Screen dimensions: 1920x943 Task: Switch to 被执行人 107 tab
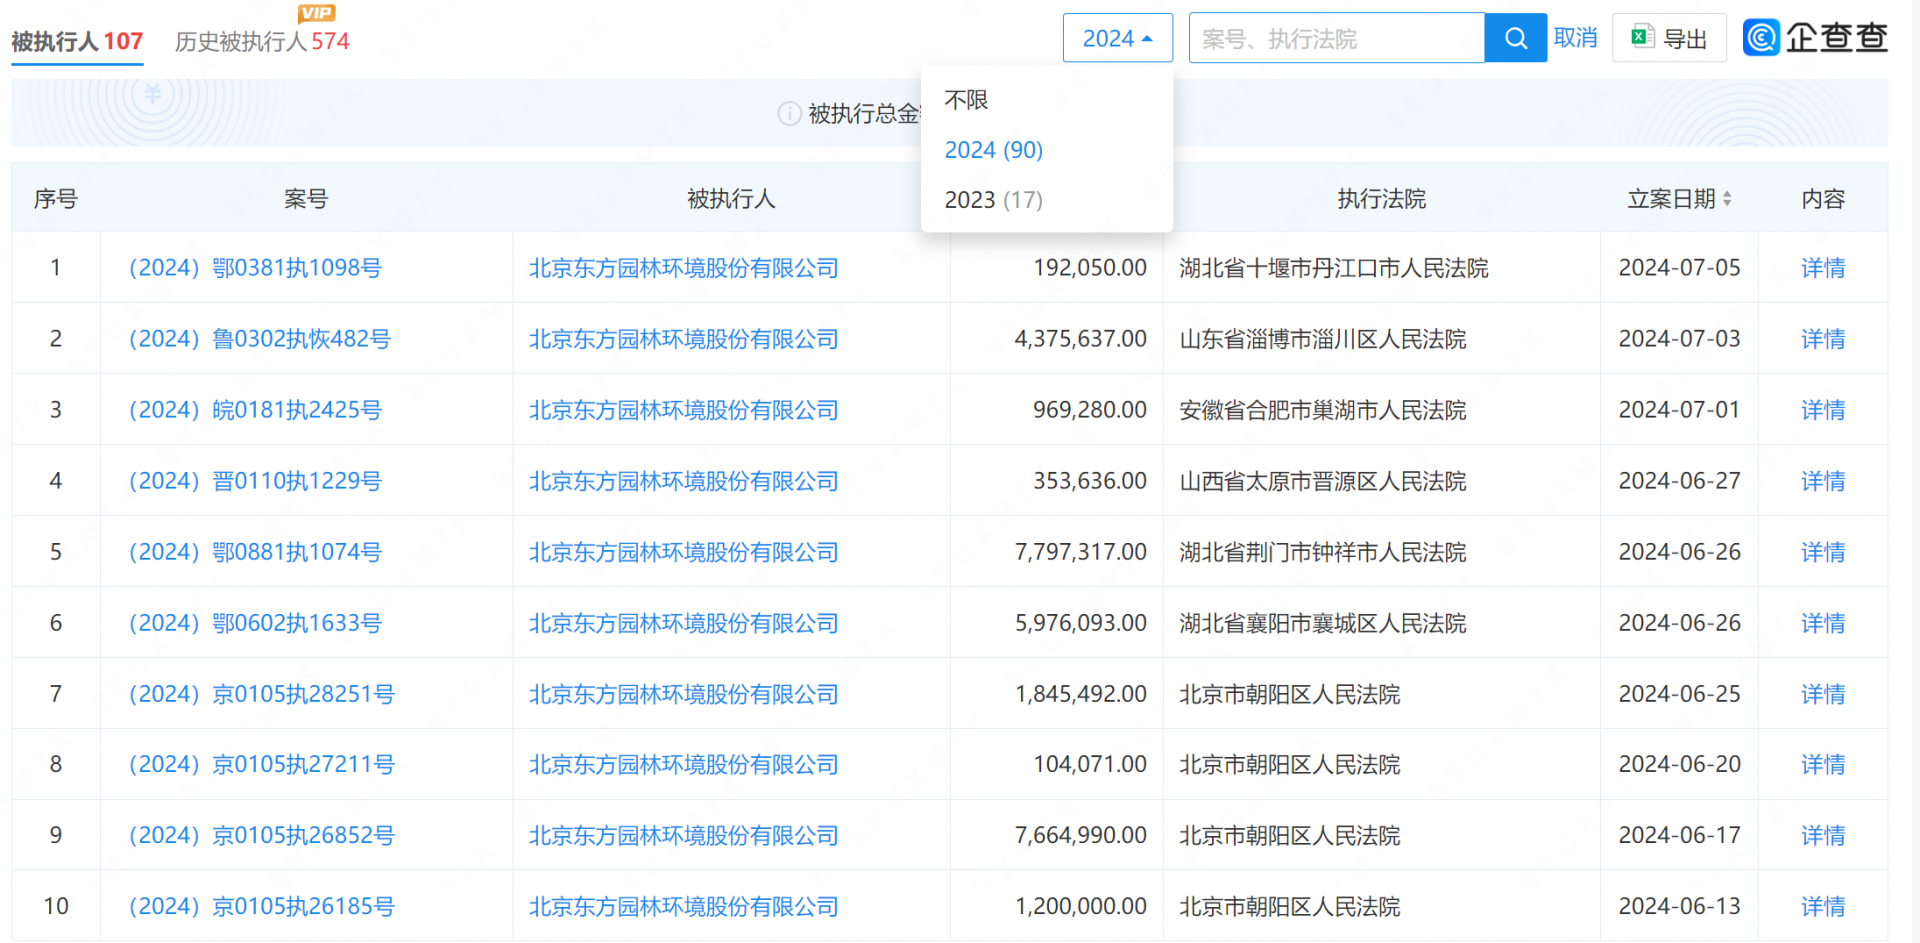click(77, 41)
